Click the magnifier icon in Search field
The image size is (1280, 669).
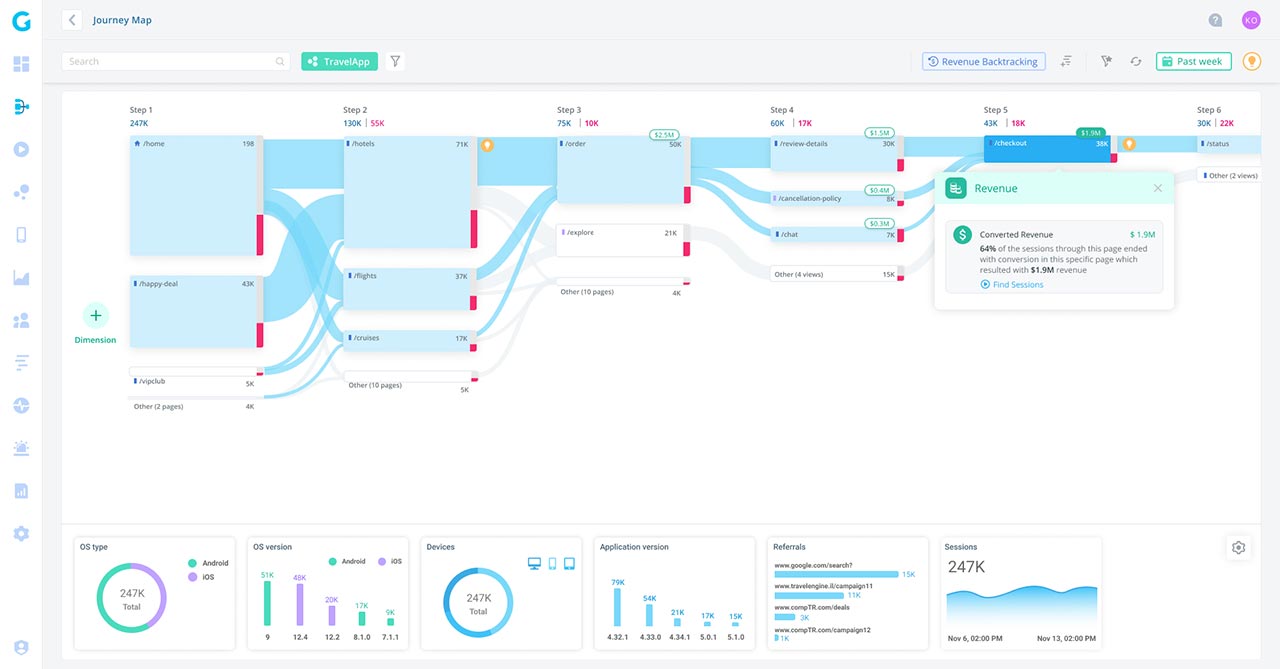pyautogui.click(x=280, y=61)
